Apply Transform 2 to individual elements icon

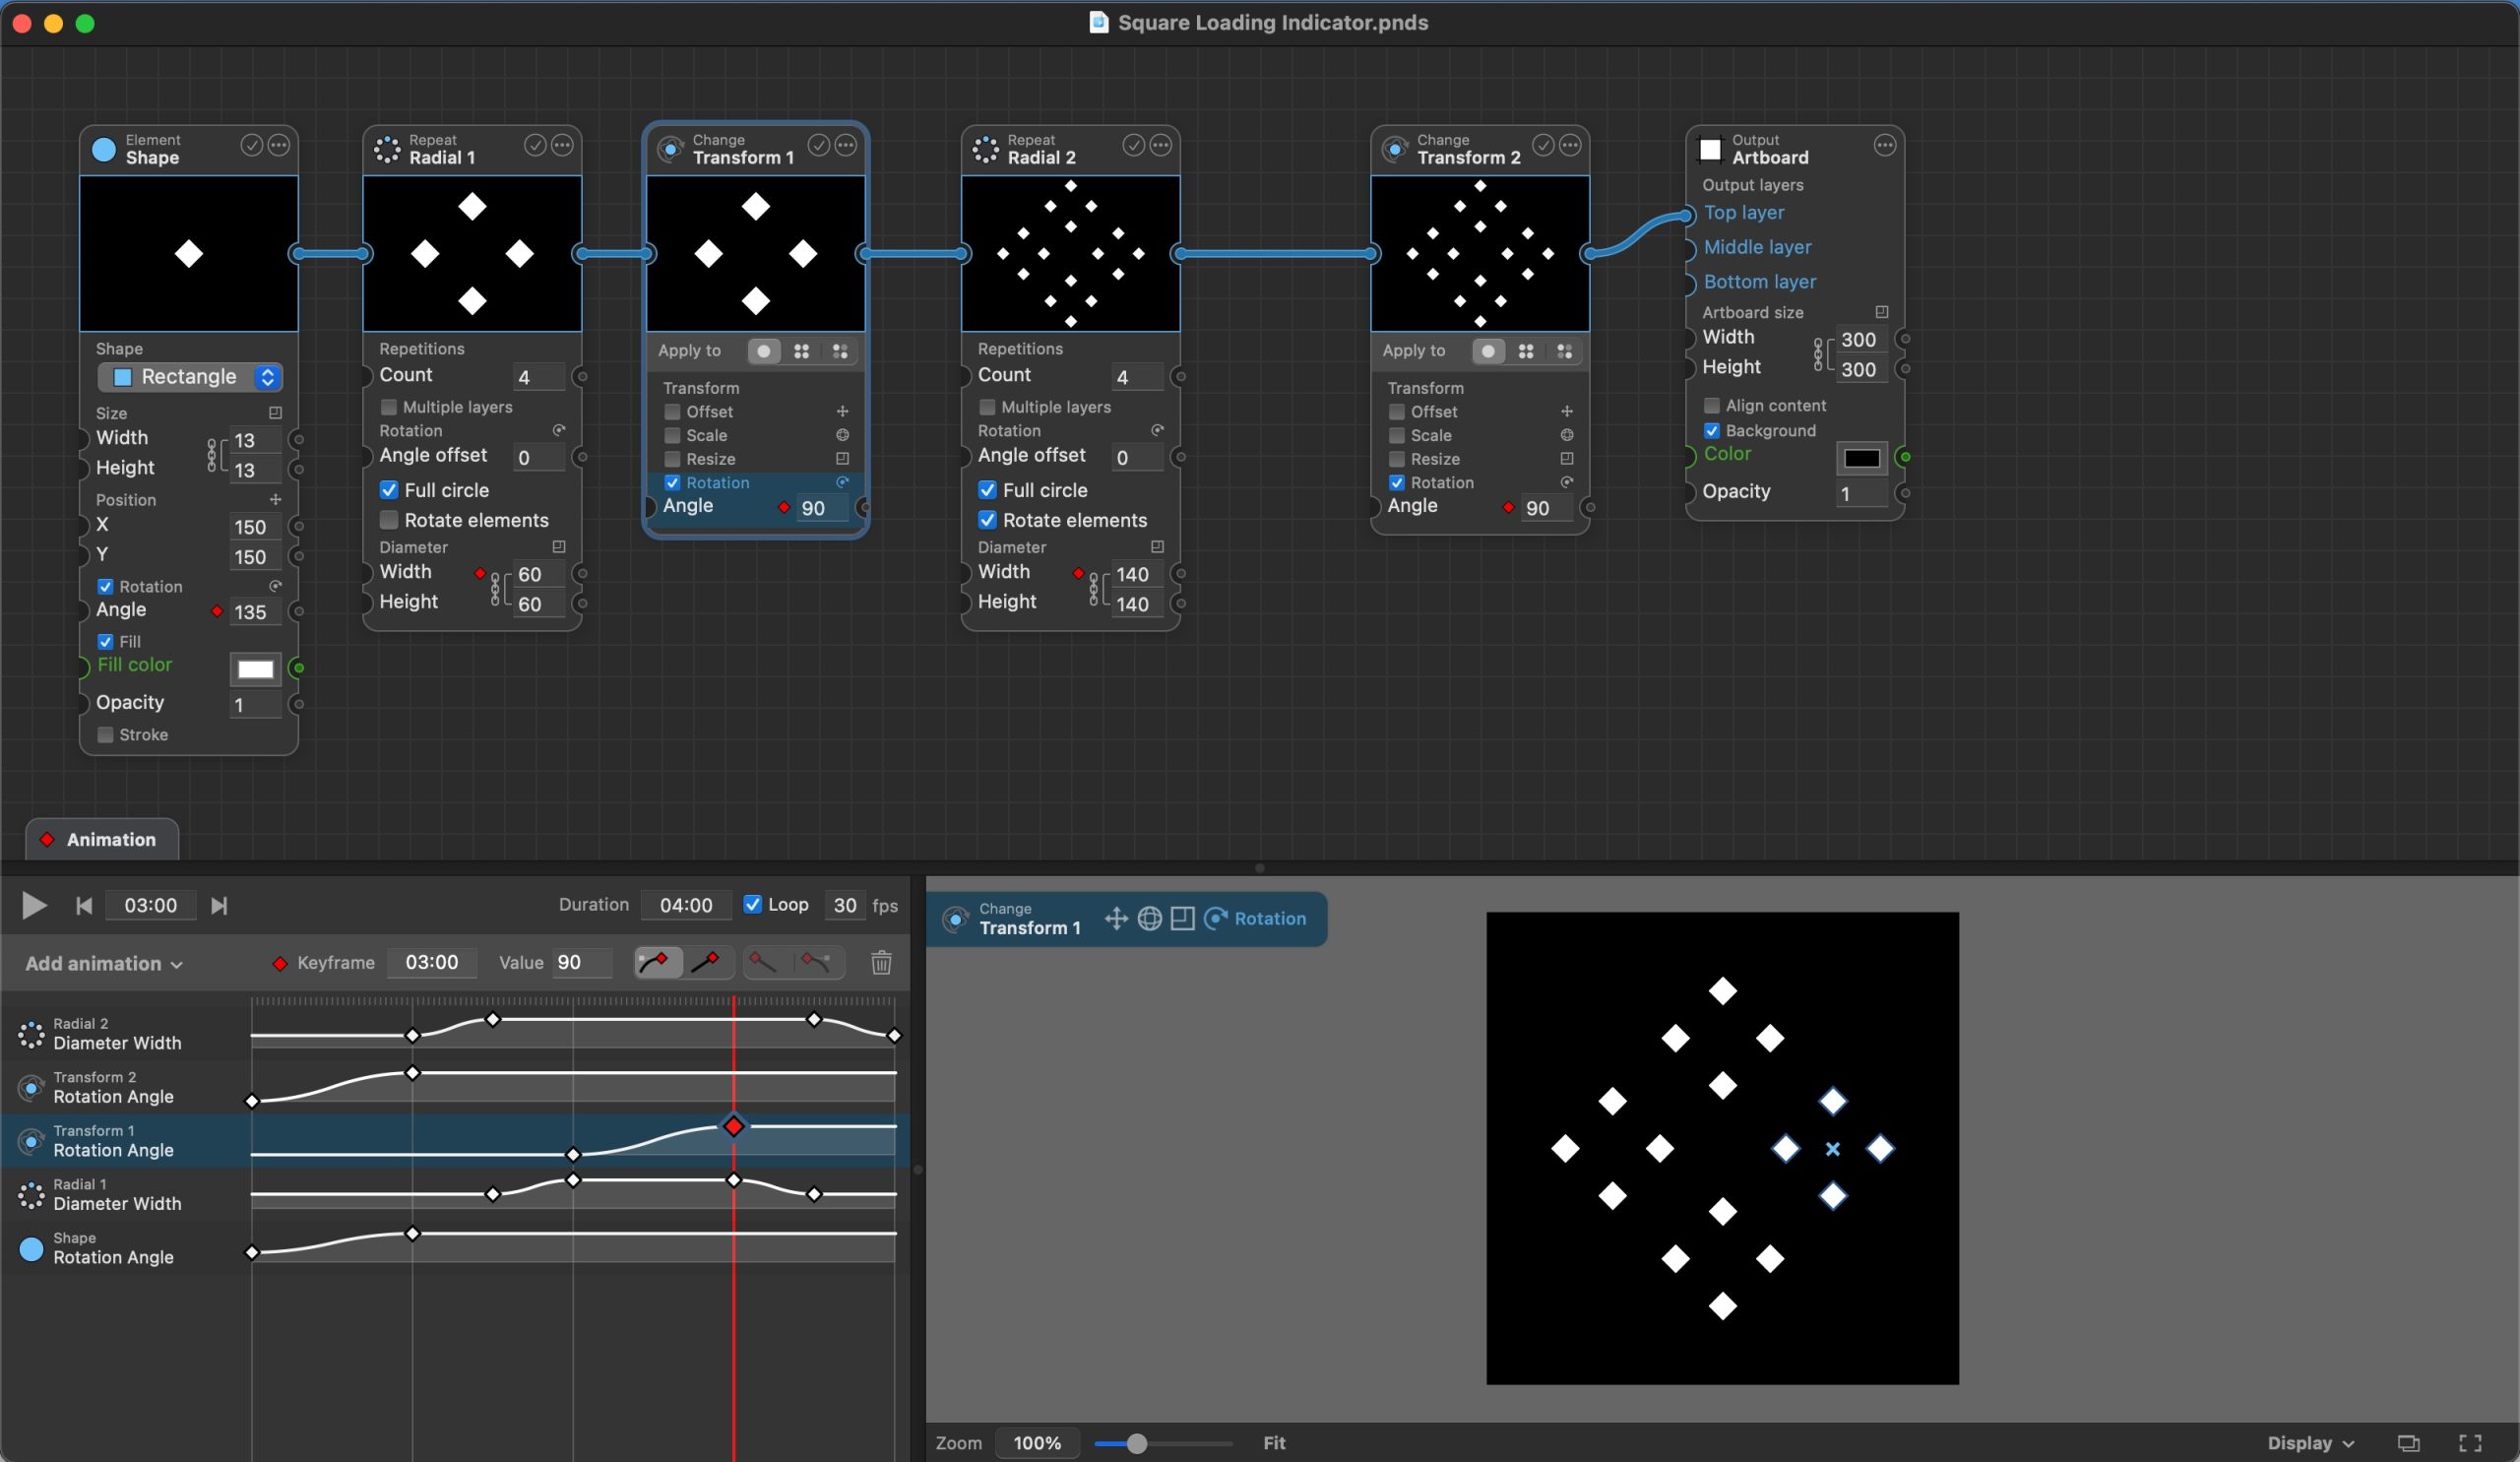coord(1565,351)
